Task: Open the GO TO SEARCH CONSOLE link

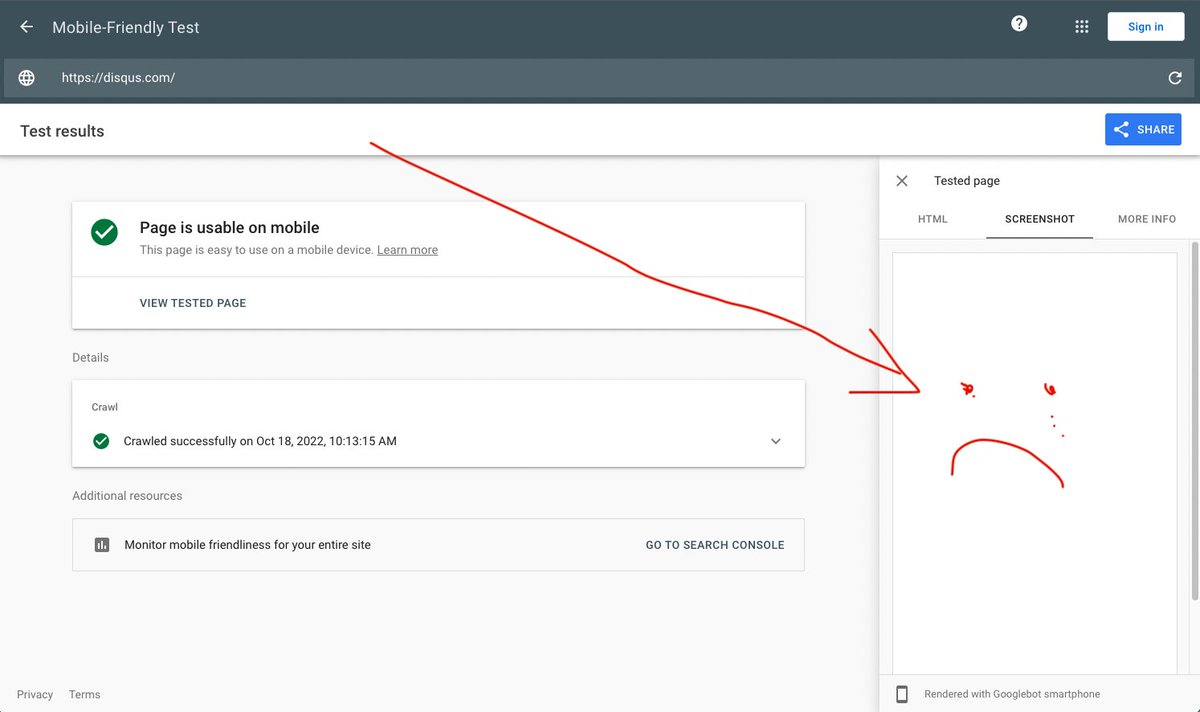Action: point(715,545)
